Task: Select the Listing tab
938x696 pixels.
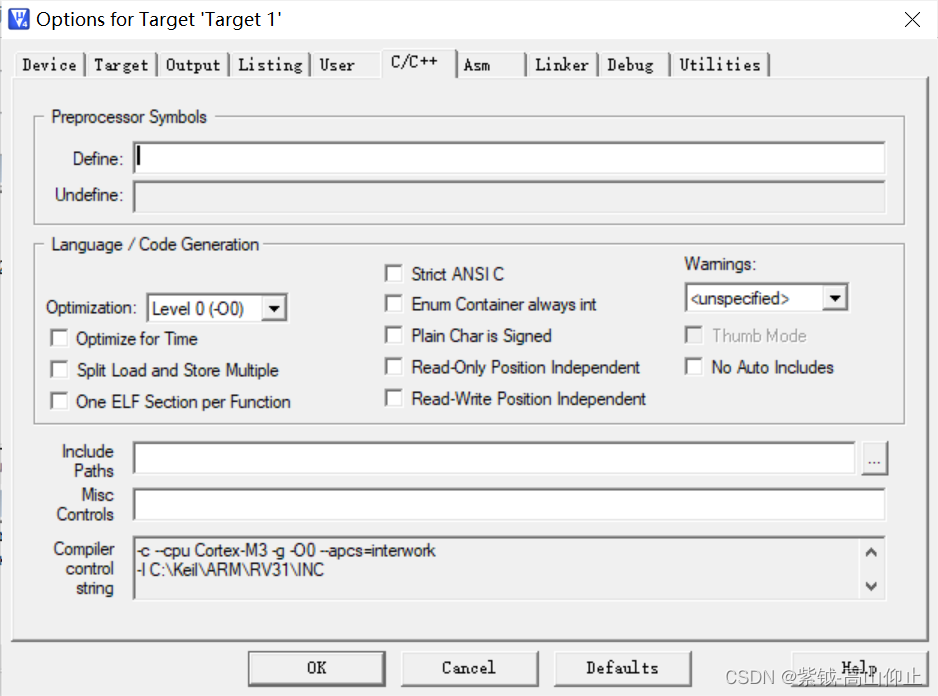Action: point(270,65)
